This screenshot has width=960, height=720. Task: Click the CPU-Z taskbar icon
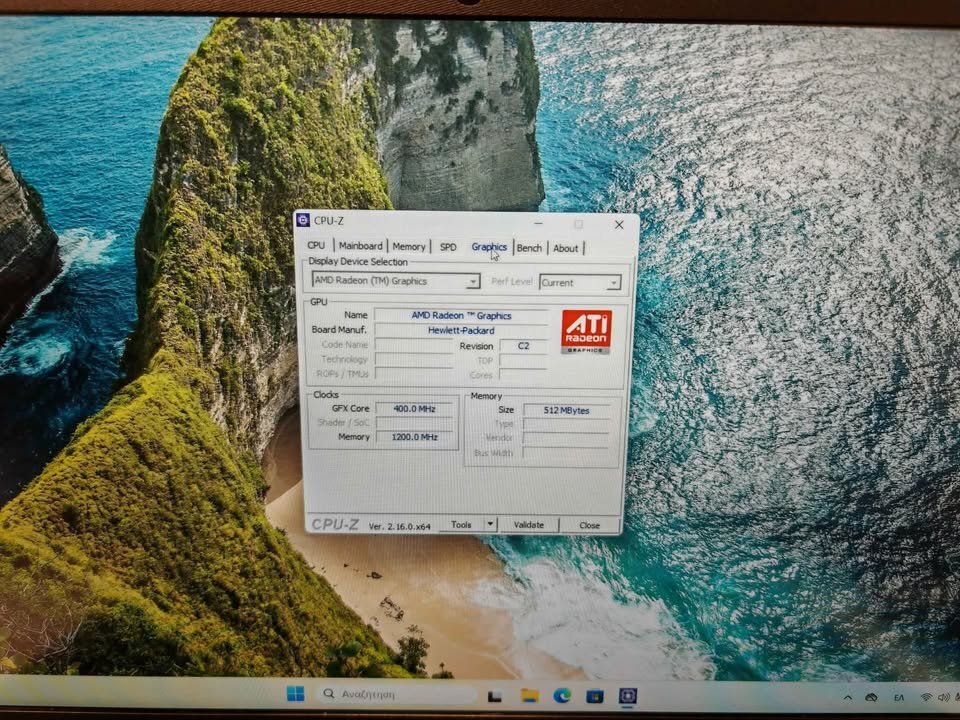coord(628,696)
